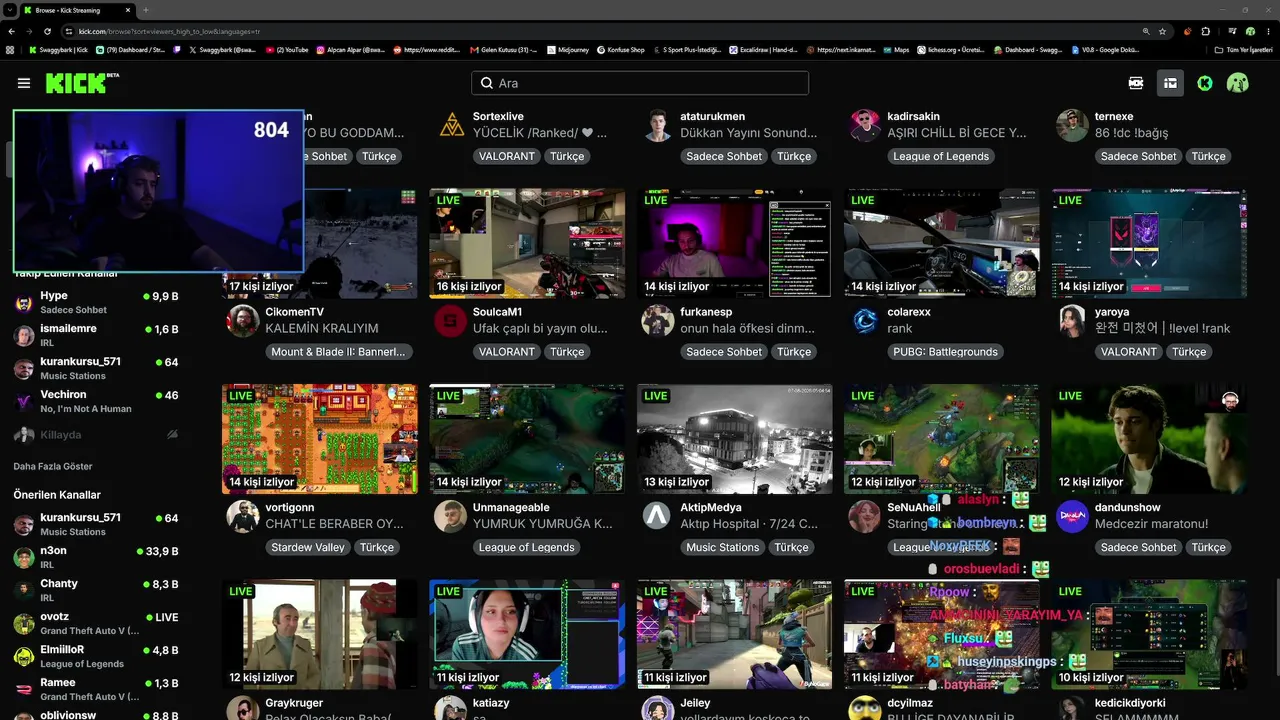This screenshot has height=720, width=1280.
Task: Open AktipMedya black-and-white camera thumbnail
Action: pos(734,439)
